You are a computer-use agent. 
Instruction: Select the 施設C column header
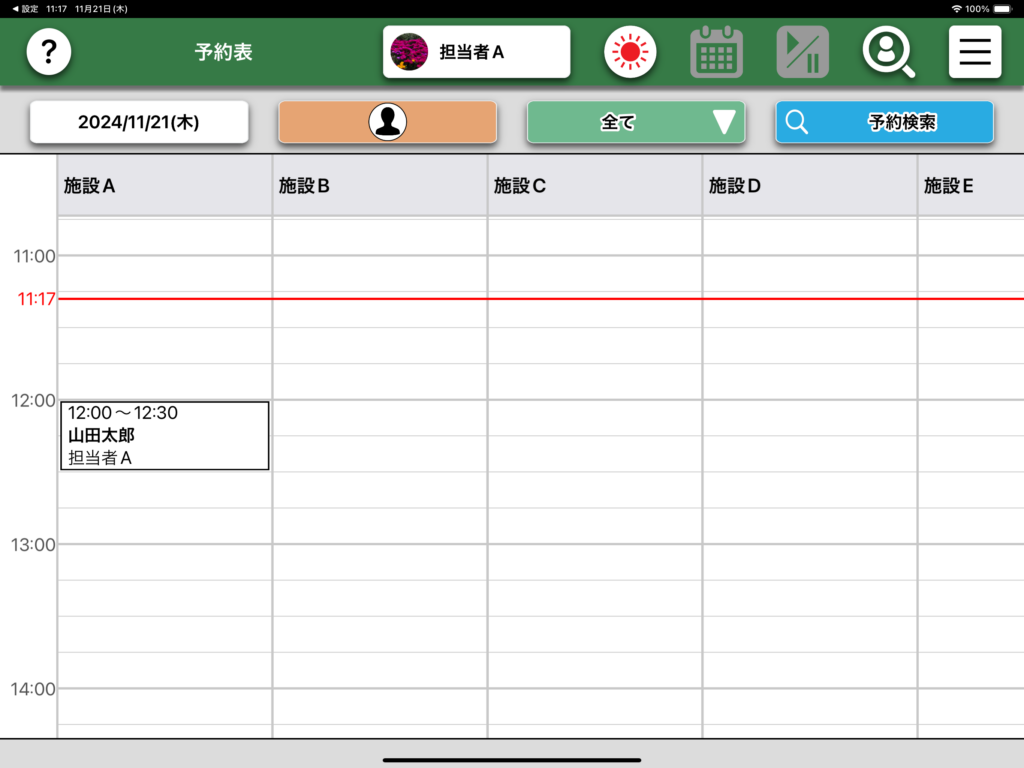click(x=594, y=186)
